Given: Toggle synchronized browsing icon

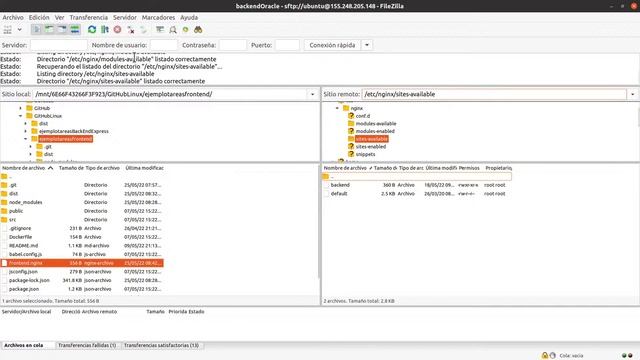Looking at the screenshot, I should click(x=186, y=29).
